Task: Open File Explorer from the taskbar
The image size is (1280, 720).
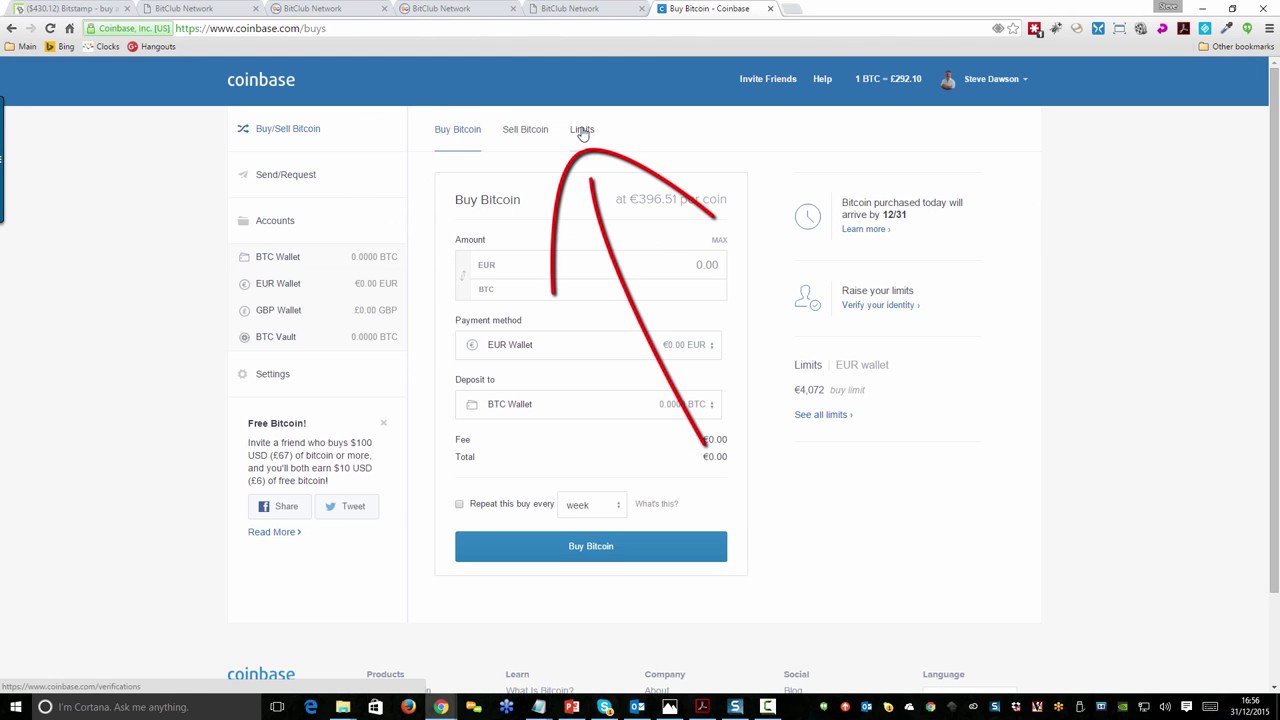Action: (x=343, y=707)
